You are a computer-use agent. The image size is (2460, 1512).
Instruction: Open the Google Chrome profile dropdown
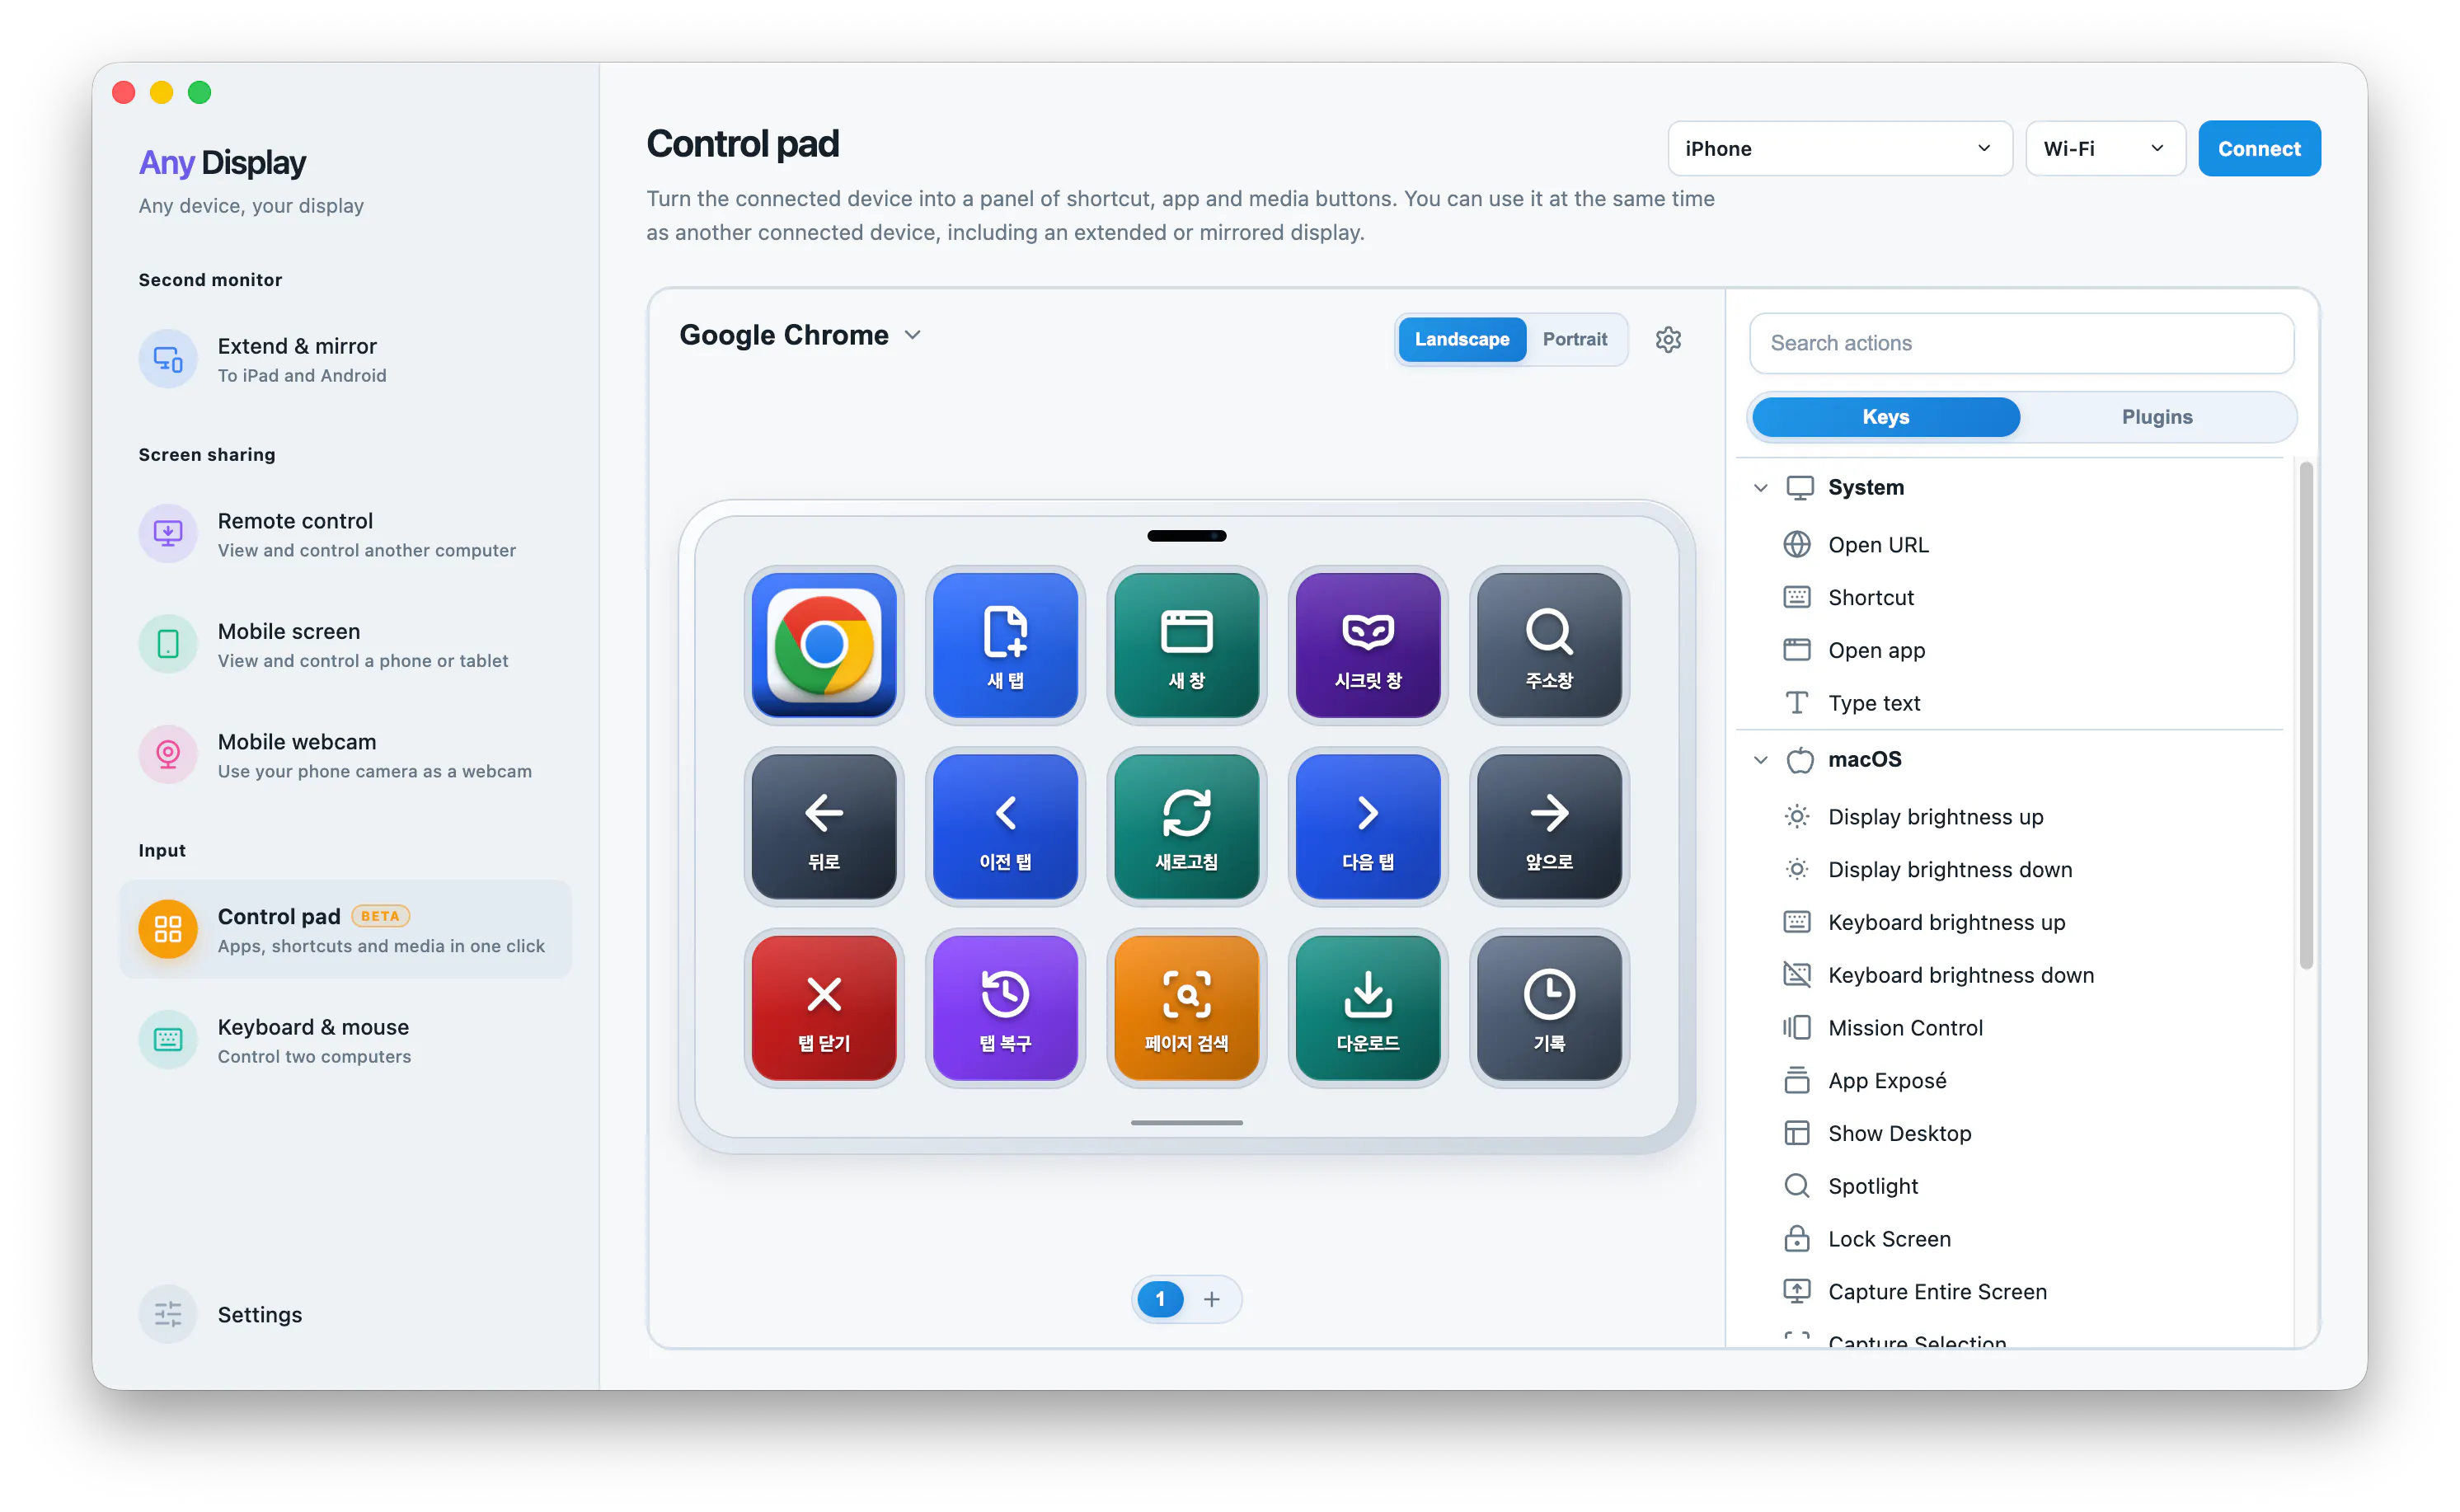[x=800, y=335]
